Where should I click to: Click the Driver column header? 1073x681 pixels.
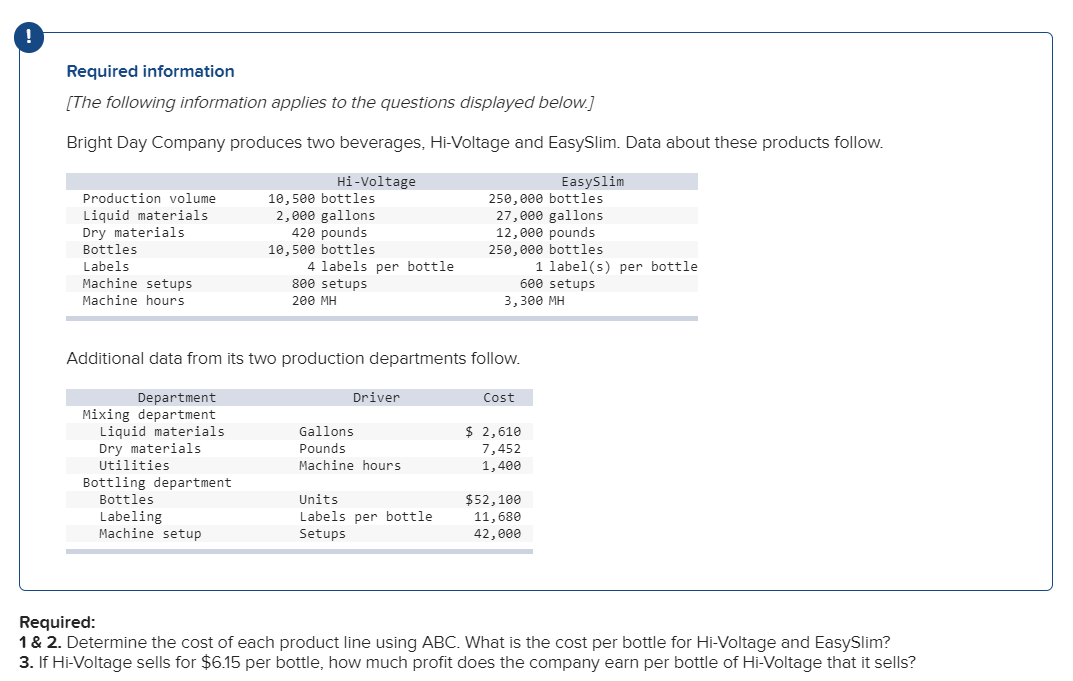click(376, 397)
